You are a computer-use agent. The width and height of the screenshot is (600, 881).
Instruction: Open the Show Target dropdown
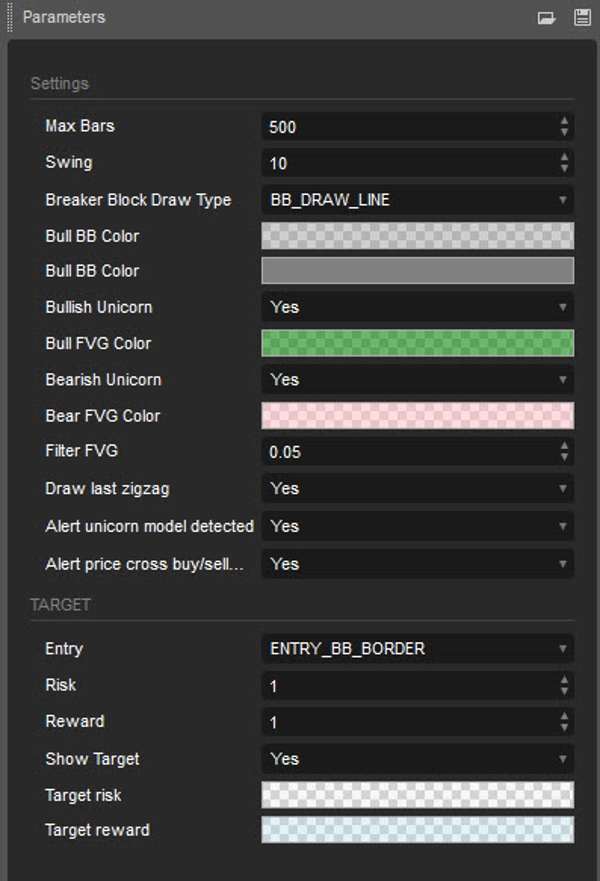(417, 759)
